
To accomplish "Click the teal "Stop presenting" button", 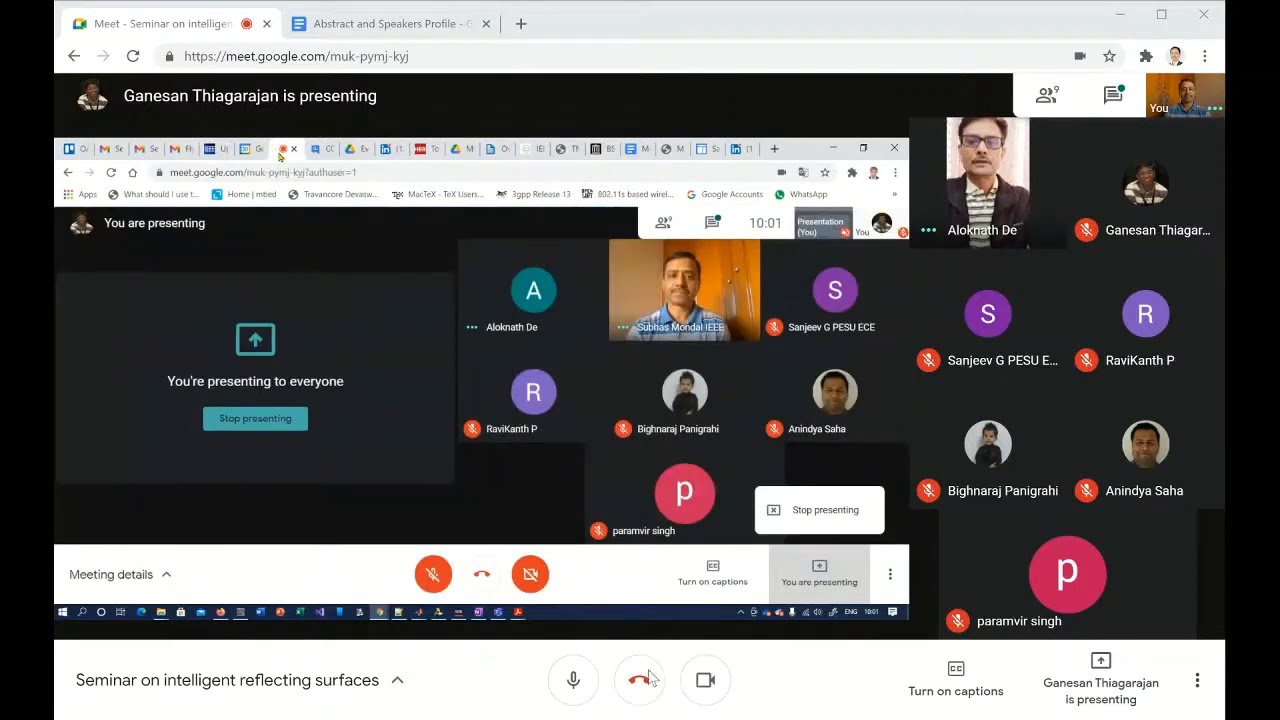I will click(255, 419).
